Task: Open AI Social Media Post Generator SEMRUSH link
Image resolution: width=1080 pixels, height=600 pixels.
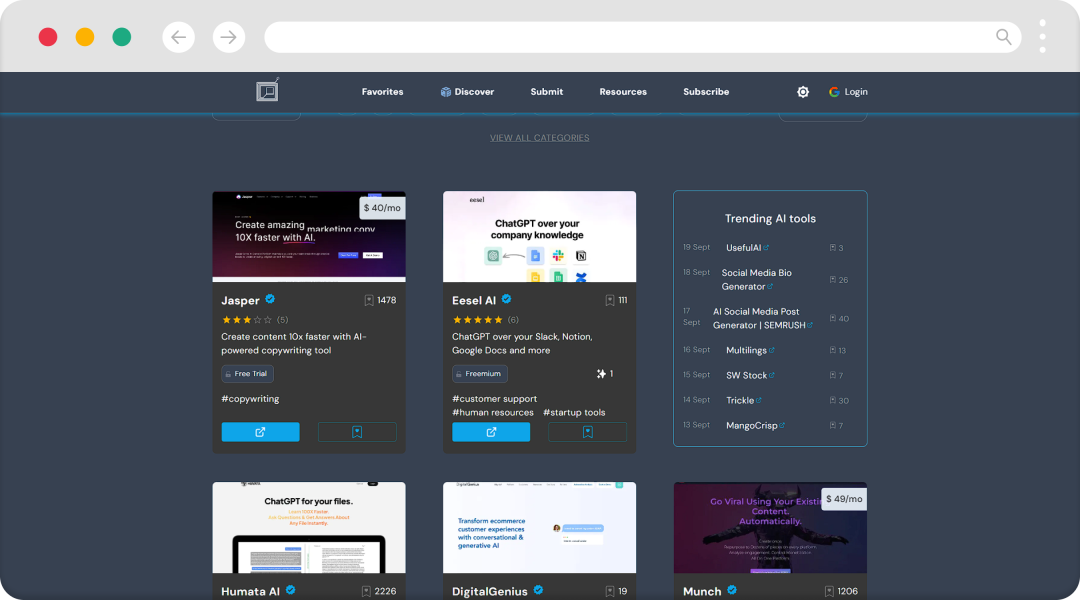Action: tap(762, 318)
